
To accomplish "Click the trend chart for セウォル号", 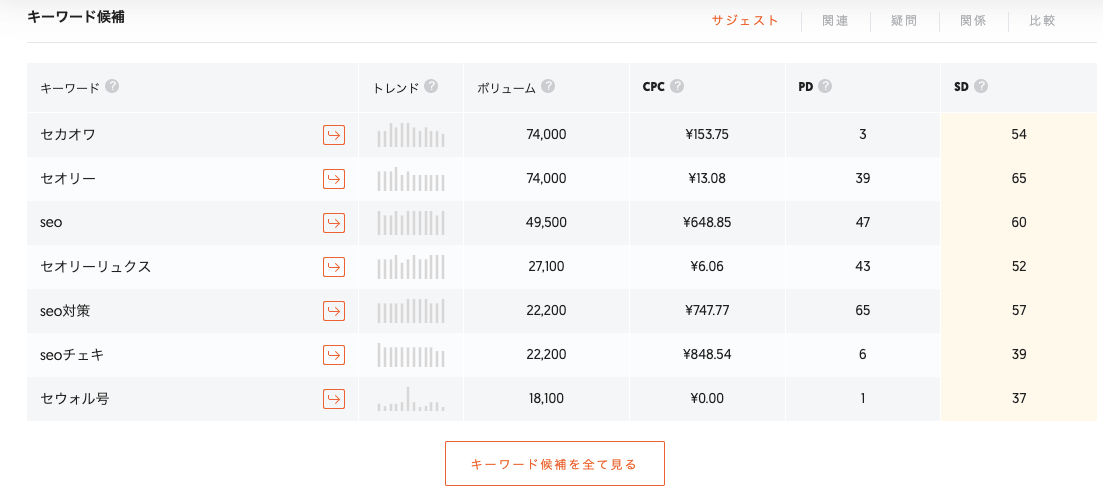I will coord(410,399).
